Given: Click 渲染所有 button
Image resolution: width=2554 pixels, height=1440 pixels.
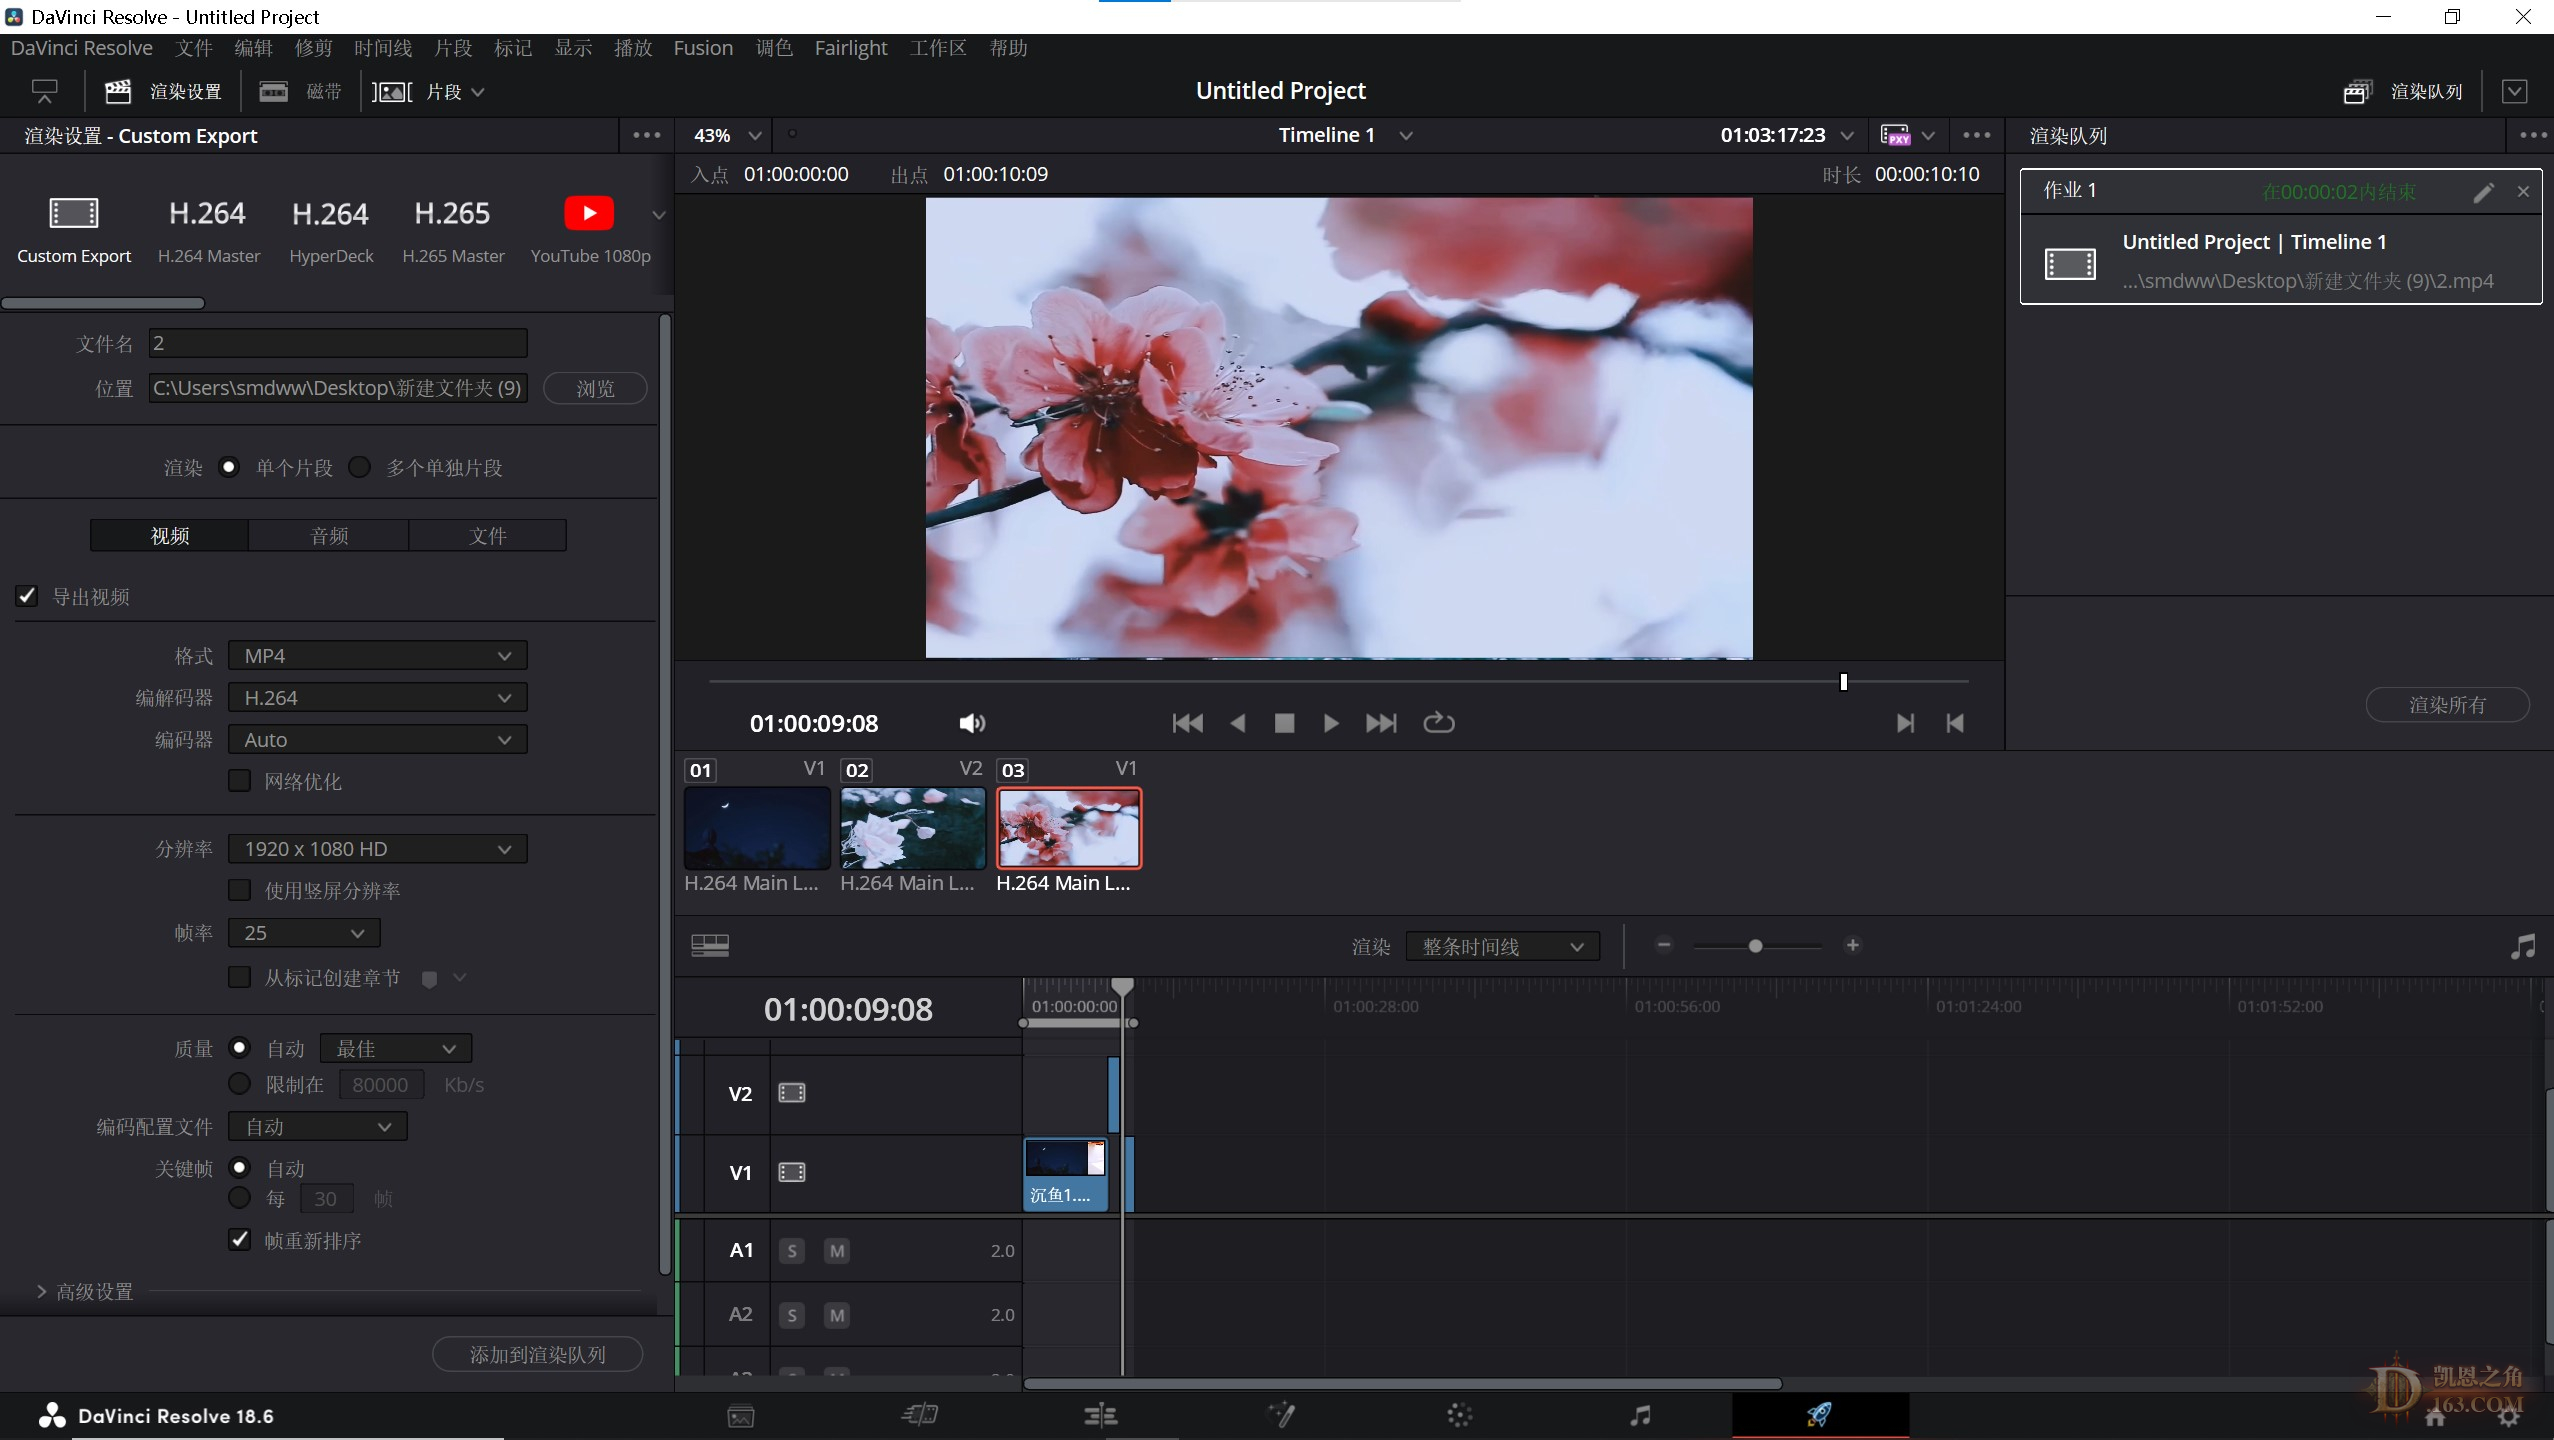Looking at the screenshot, I should tap(2447, 704).
